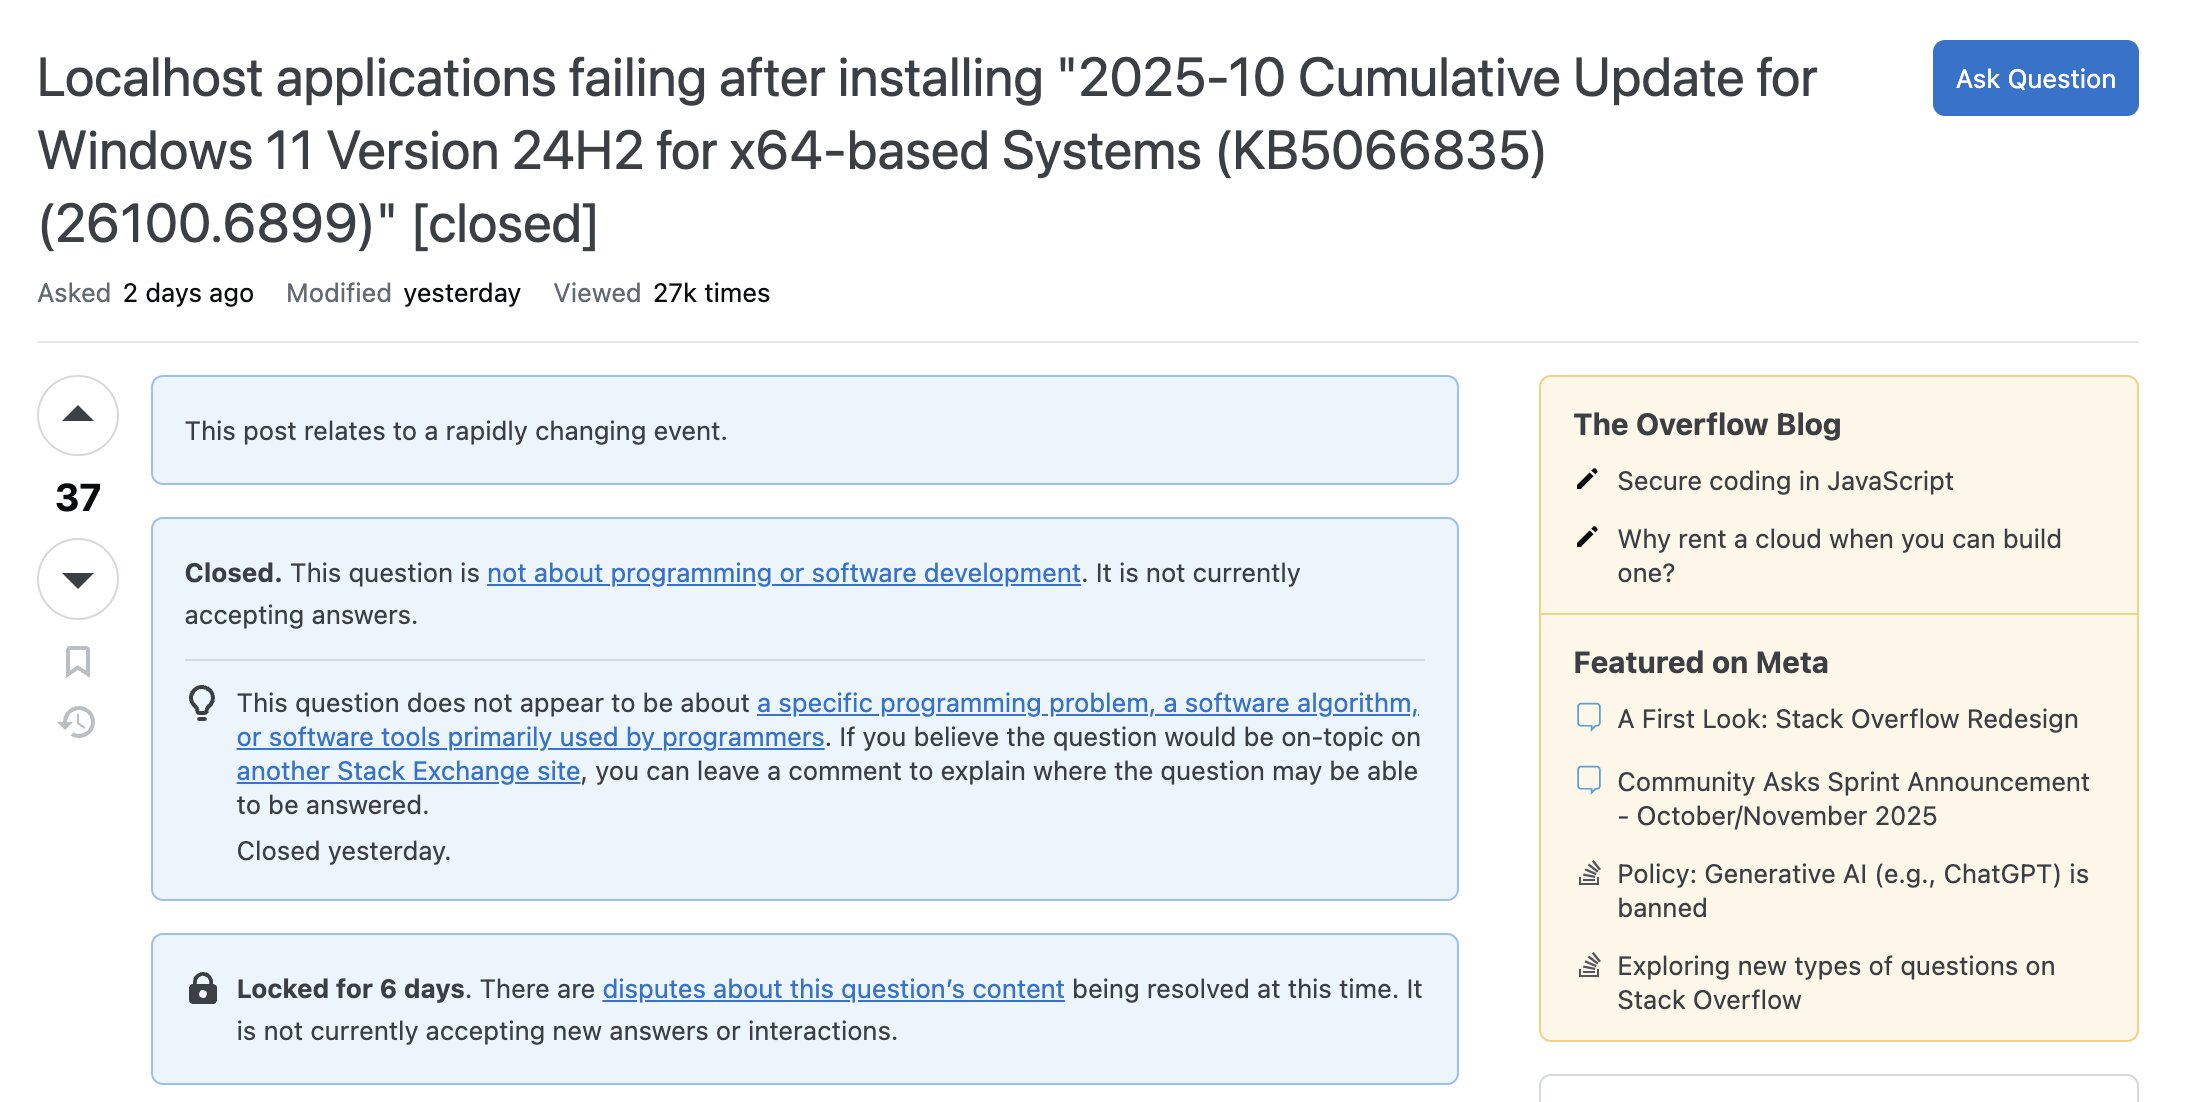Open A First Look: Stack Overflow Redesign

point(1847,719)
